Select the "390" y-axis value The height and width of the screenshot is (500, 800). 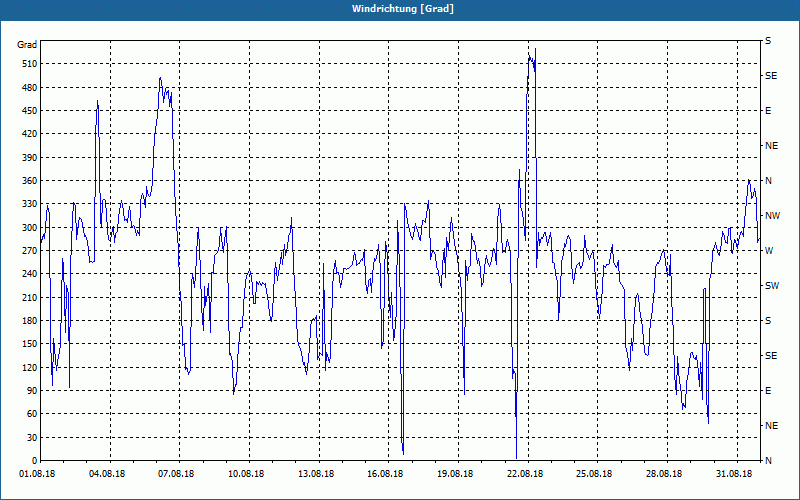[30, 158]
